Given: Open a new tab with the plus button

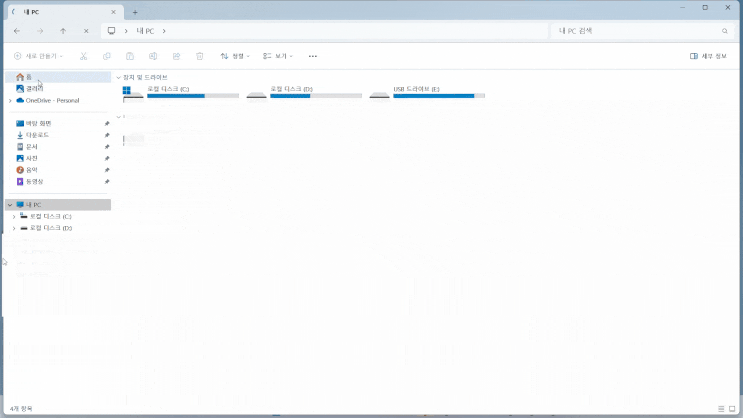Looking at the screenshot, I should coord(135,12).
